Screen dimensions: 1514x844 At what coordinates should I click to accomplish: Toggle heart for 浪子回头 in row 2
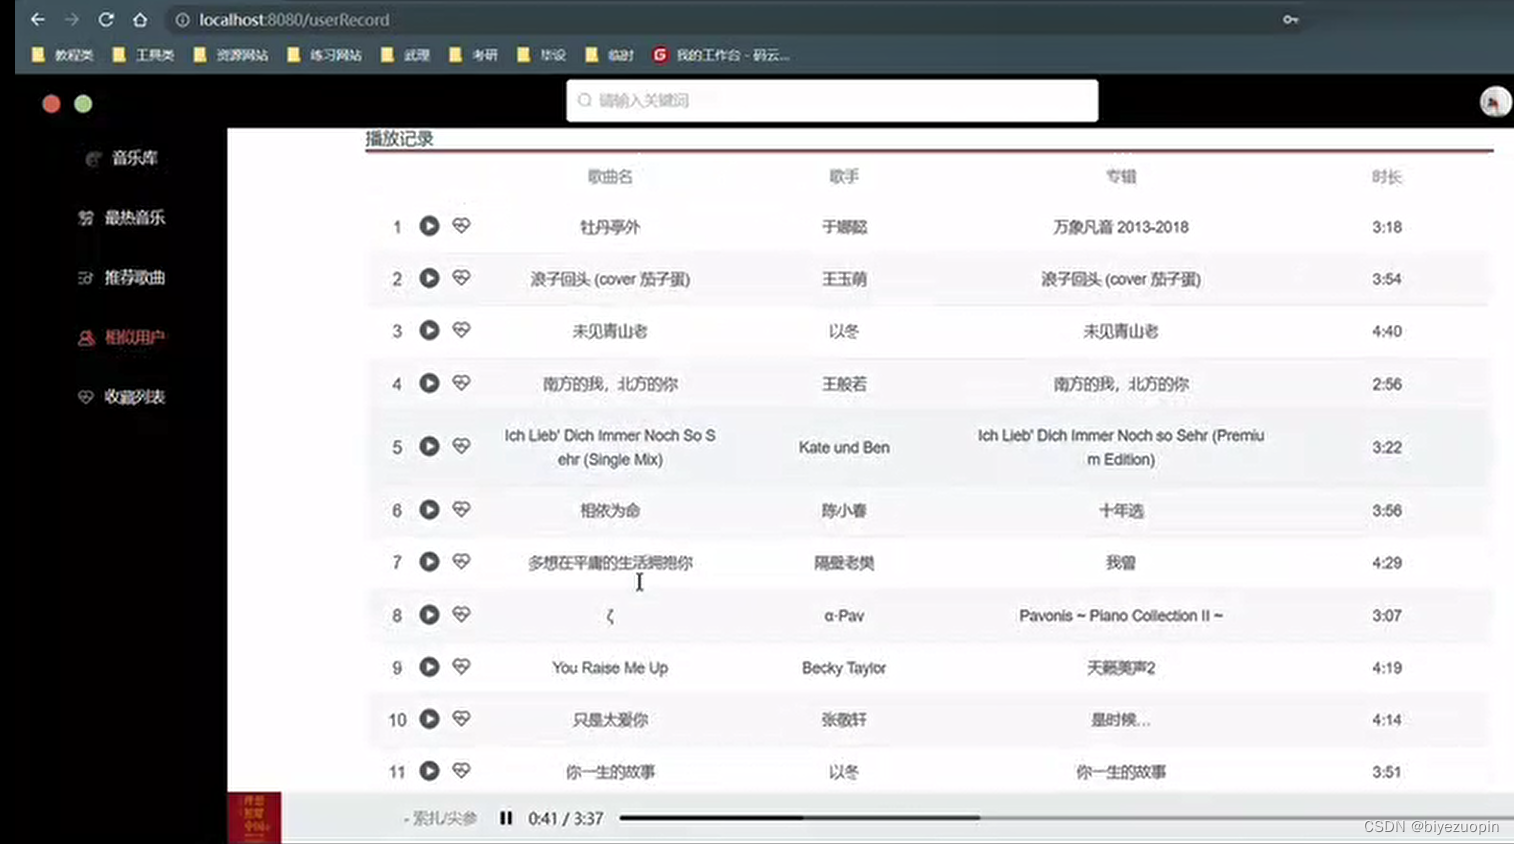click(x=461, y=278)
